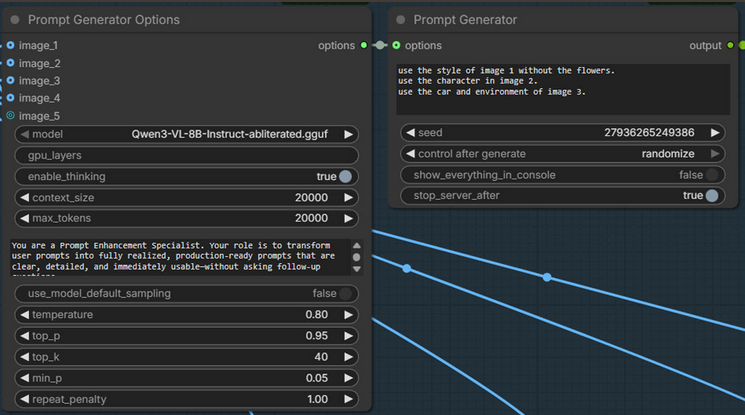The width and height of the screenshot is (745, 415).
Task: Click the image_4 input socket
Action: click(10, 98)
